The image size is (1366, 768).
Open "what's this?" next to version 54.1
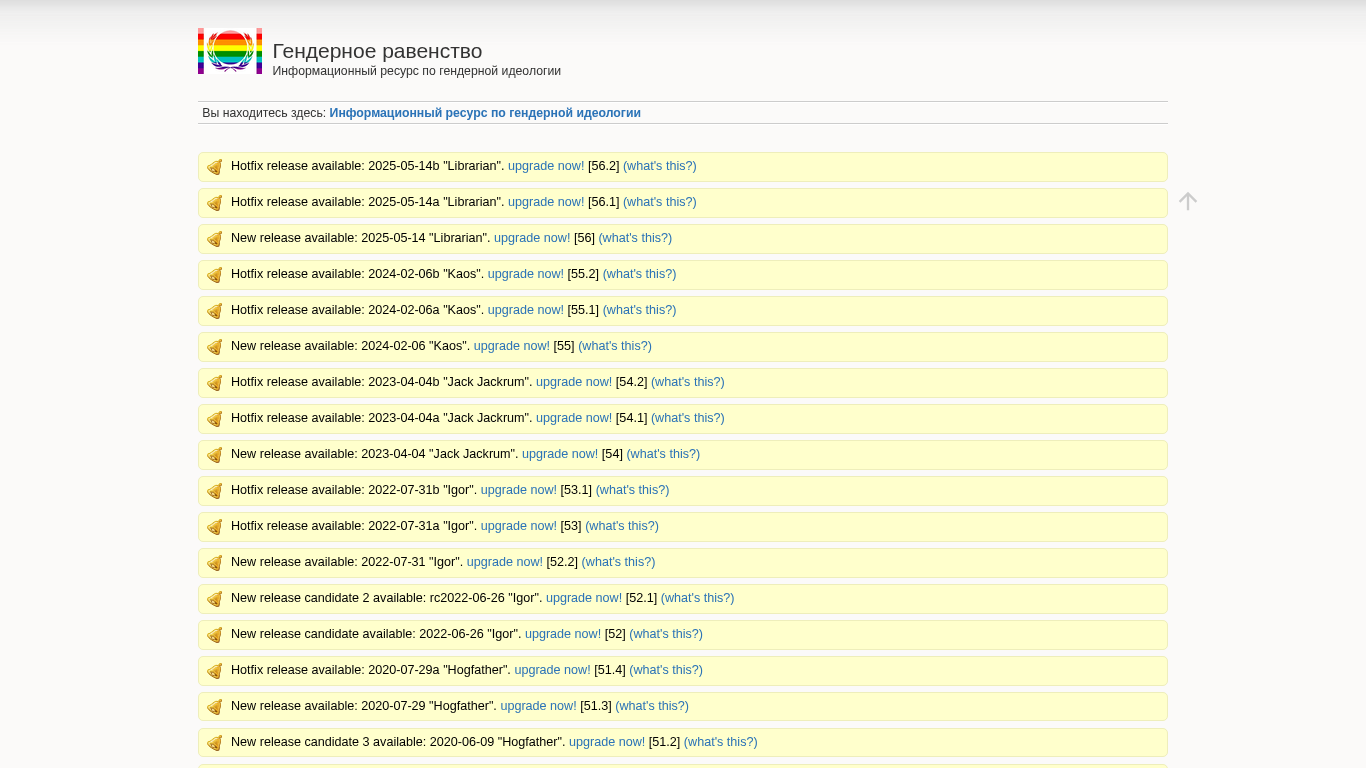[x=688, y=418]
